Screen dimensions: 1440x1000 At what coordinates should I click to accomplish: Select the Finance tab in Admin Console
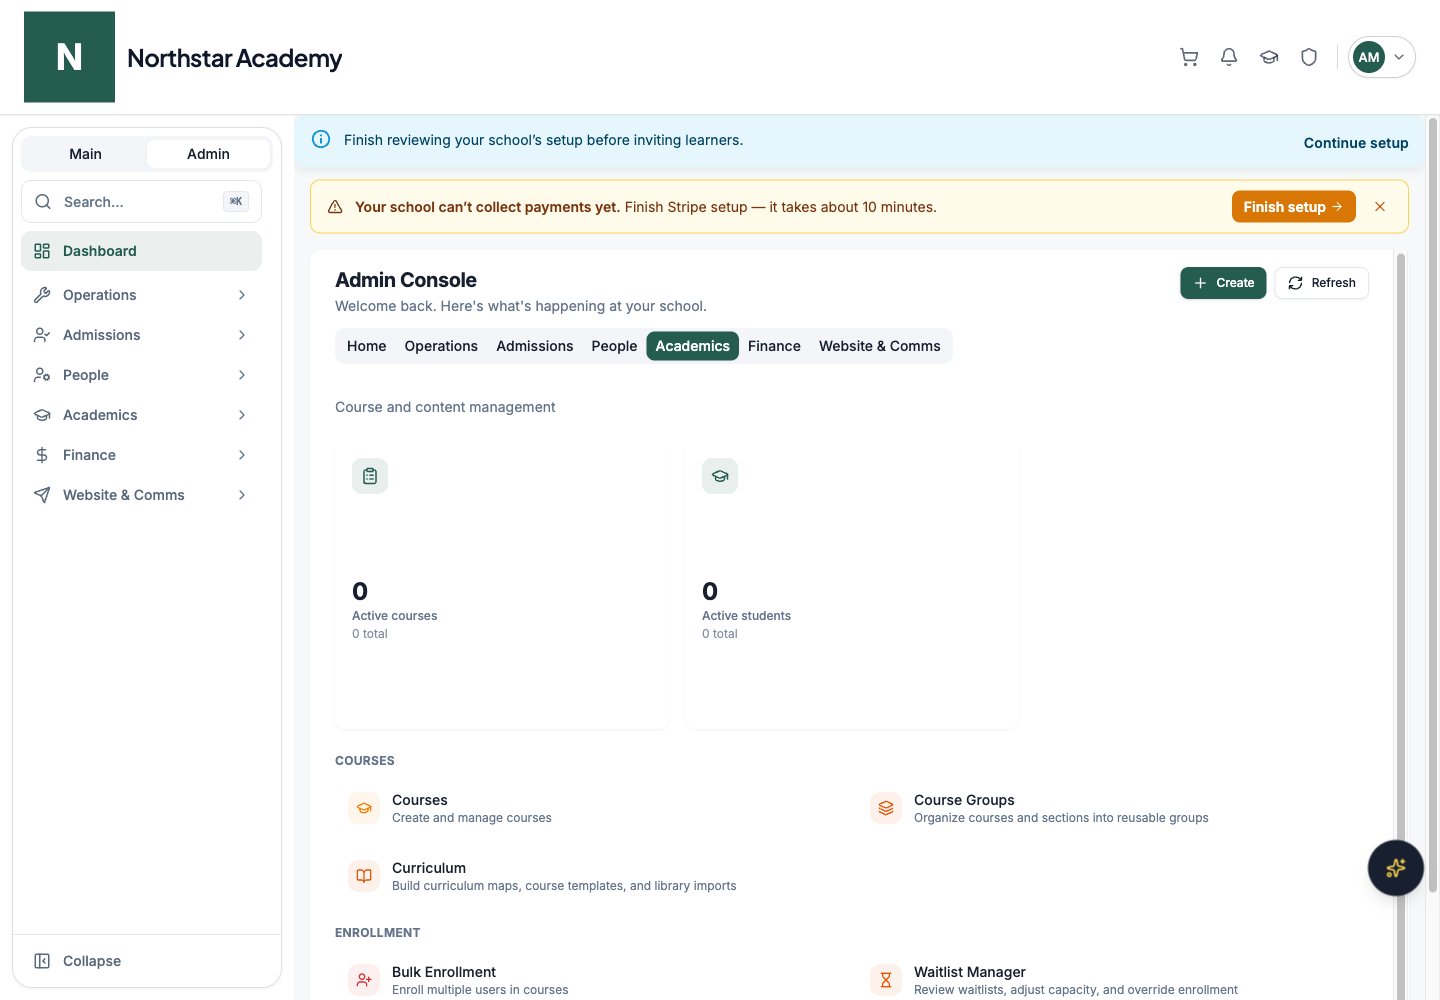(x=774, y=346)
